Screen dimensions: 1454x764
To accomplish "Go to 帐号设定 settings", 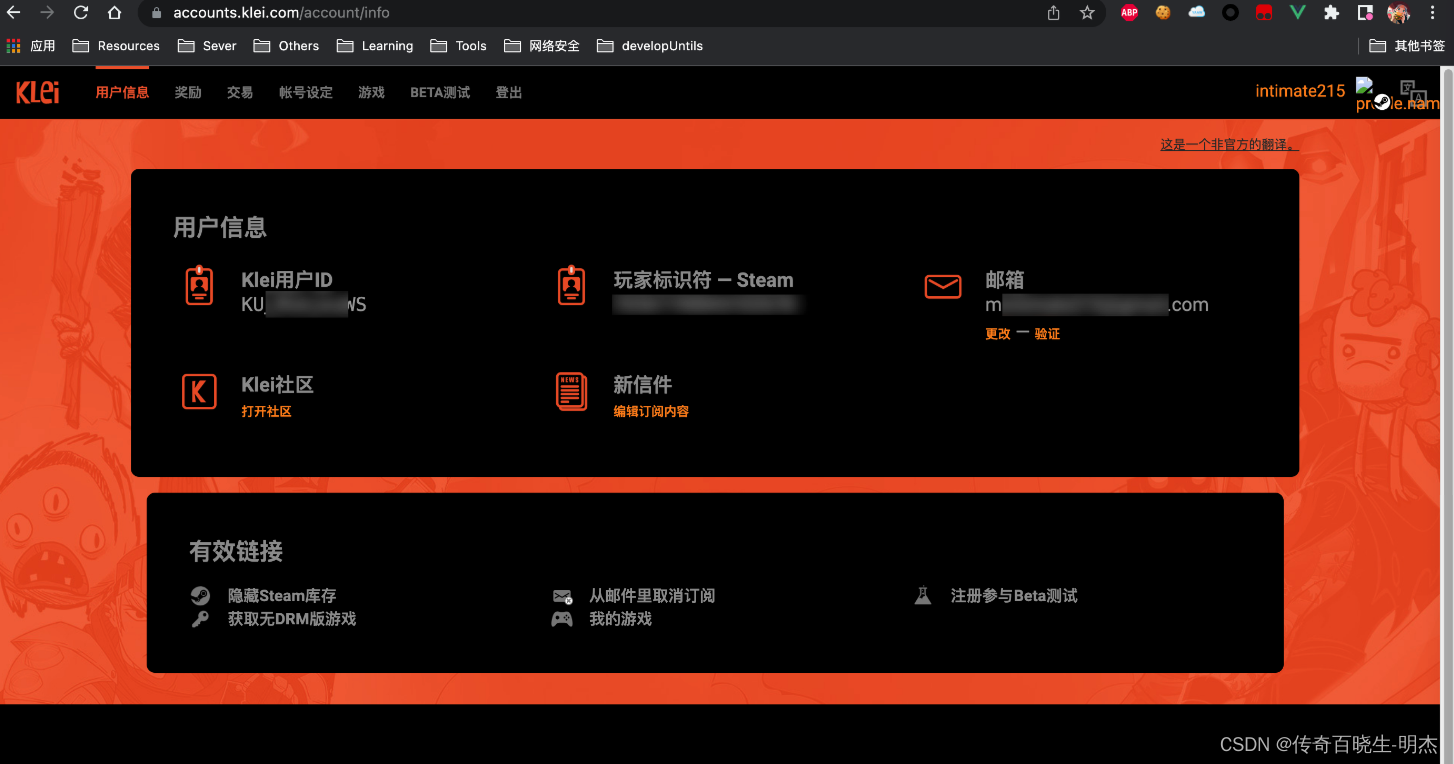I will [306, 92].
